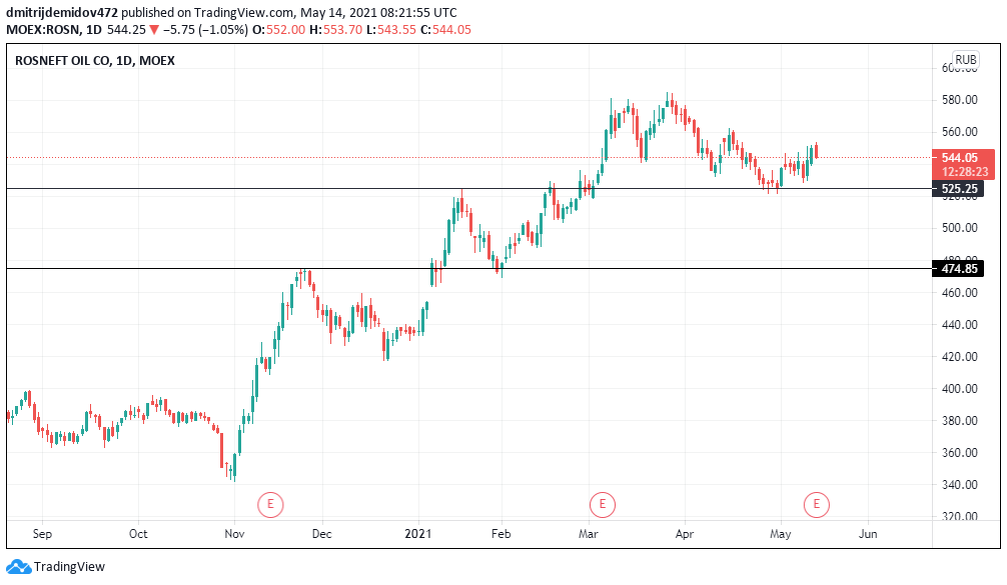Click the change value −5.75 (−1.05%)
This screenshot has width=1007, height=585.
point(206,30)
